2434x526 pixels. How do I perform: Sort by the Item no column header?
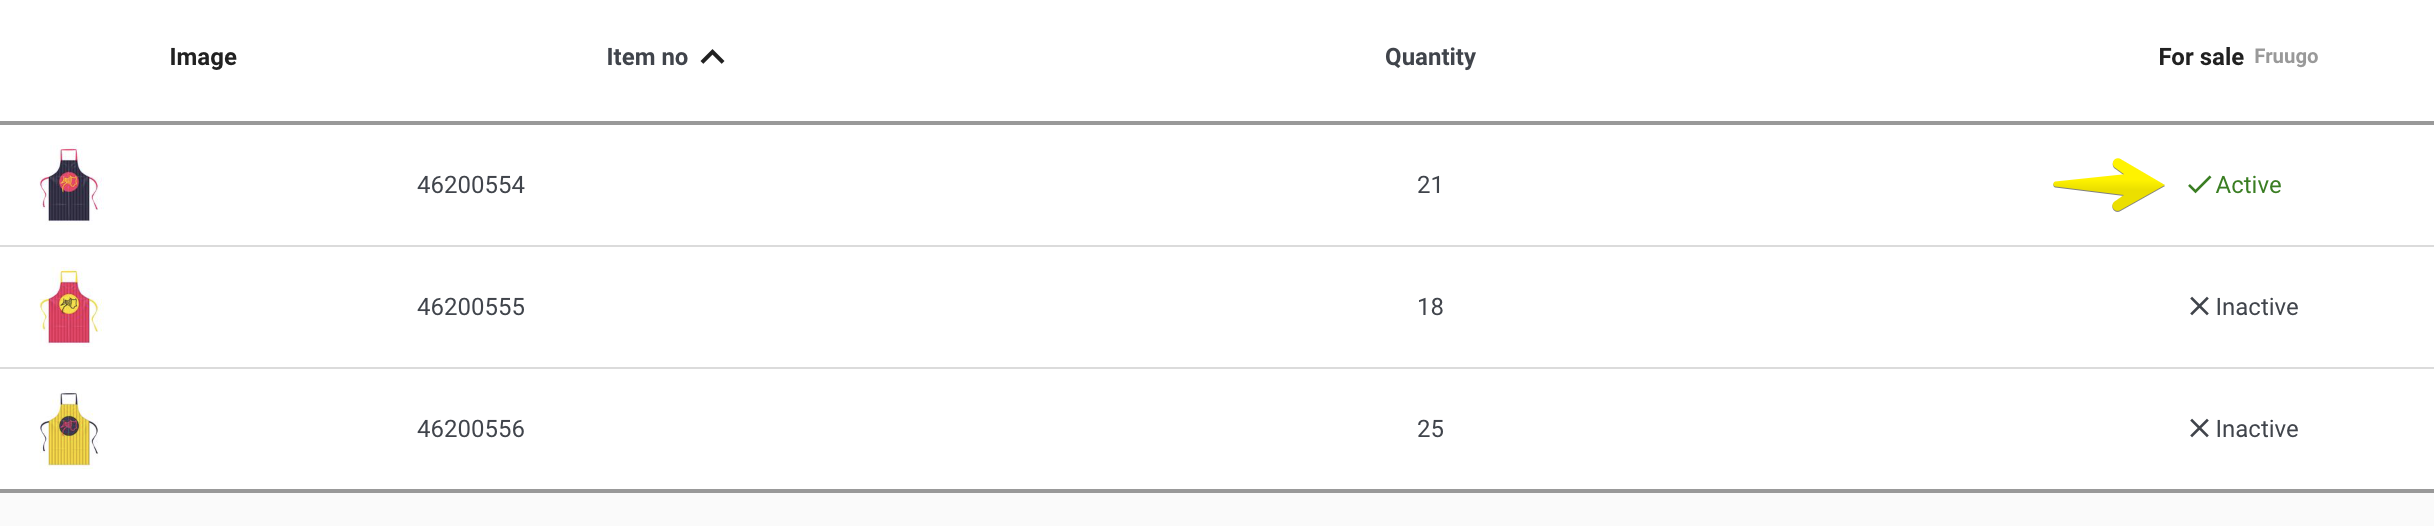(647, 57)
